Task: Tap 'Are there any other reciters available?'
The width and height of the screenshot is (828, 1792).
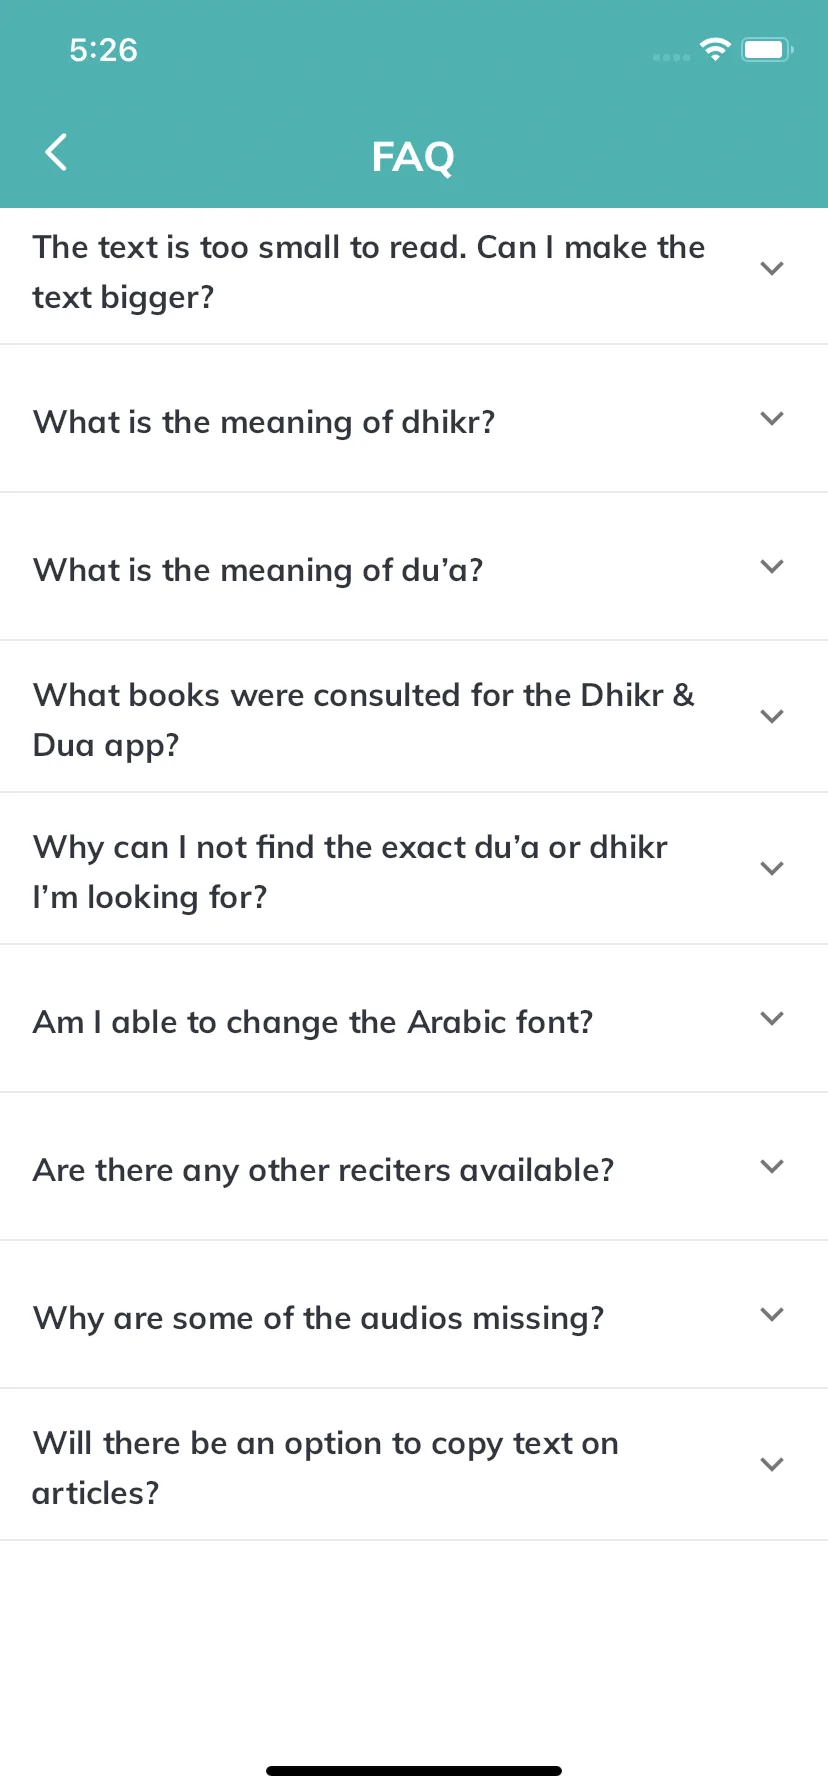Action: (x=323, y=1170)
